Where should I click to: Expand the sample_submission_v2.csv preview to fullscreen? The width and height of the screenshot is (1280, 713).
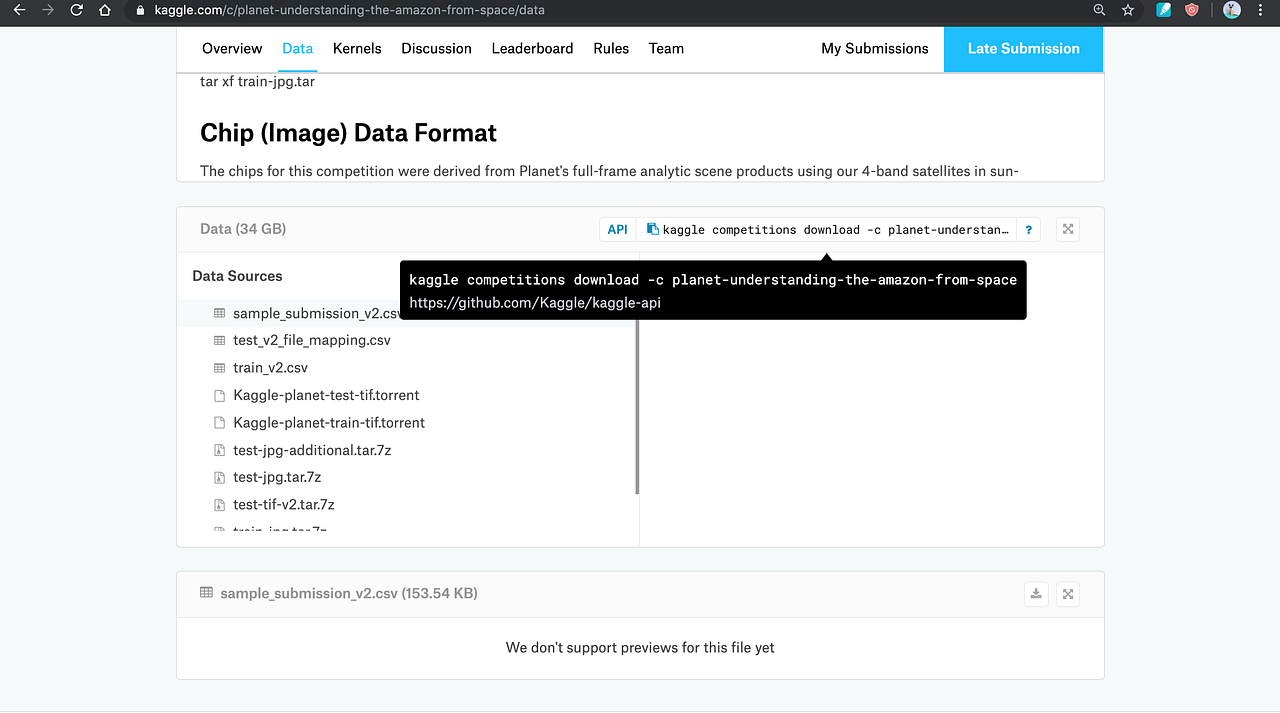1067,593
